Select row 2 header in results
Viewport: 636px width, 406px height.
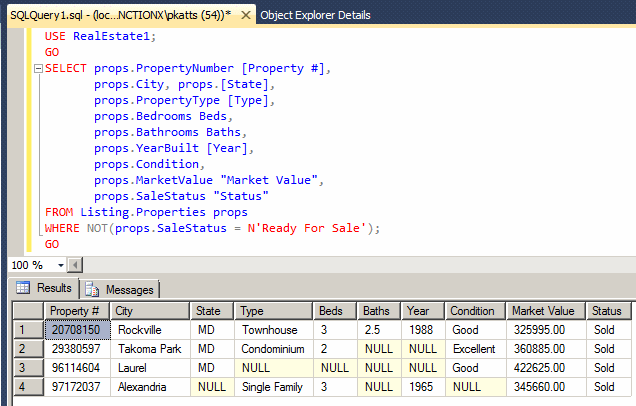(28, 349)
